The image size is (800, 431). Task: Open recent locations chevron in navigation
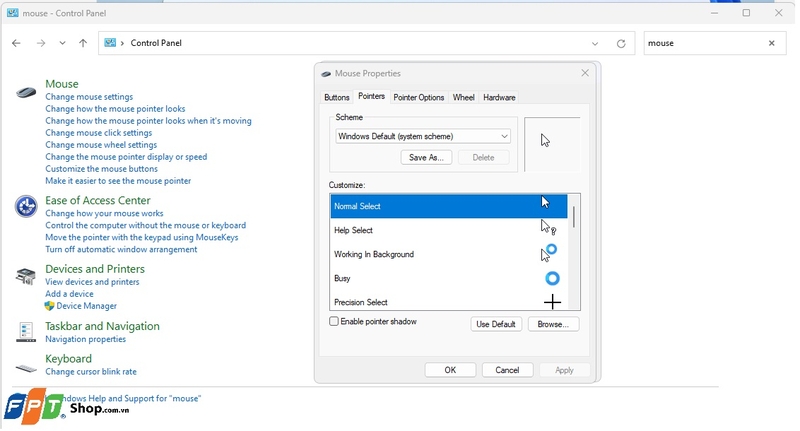point(62,44)
